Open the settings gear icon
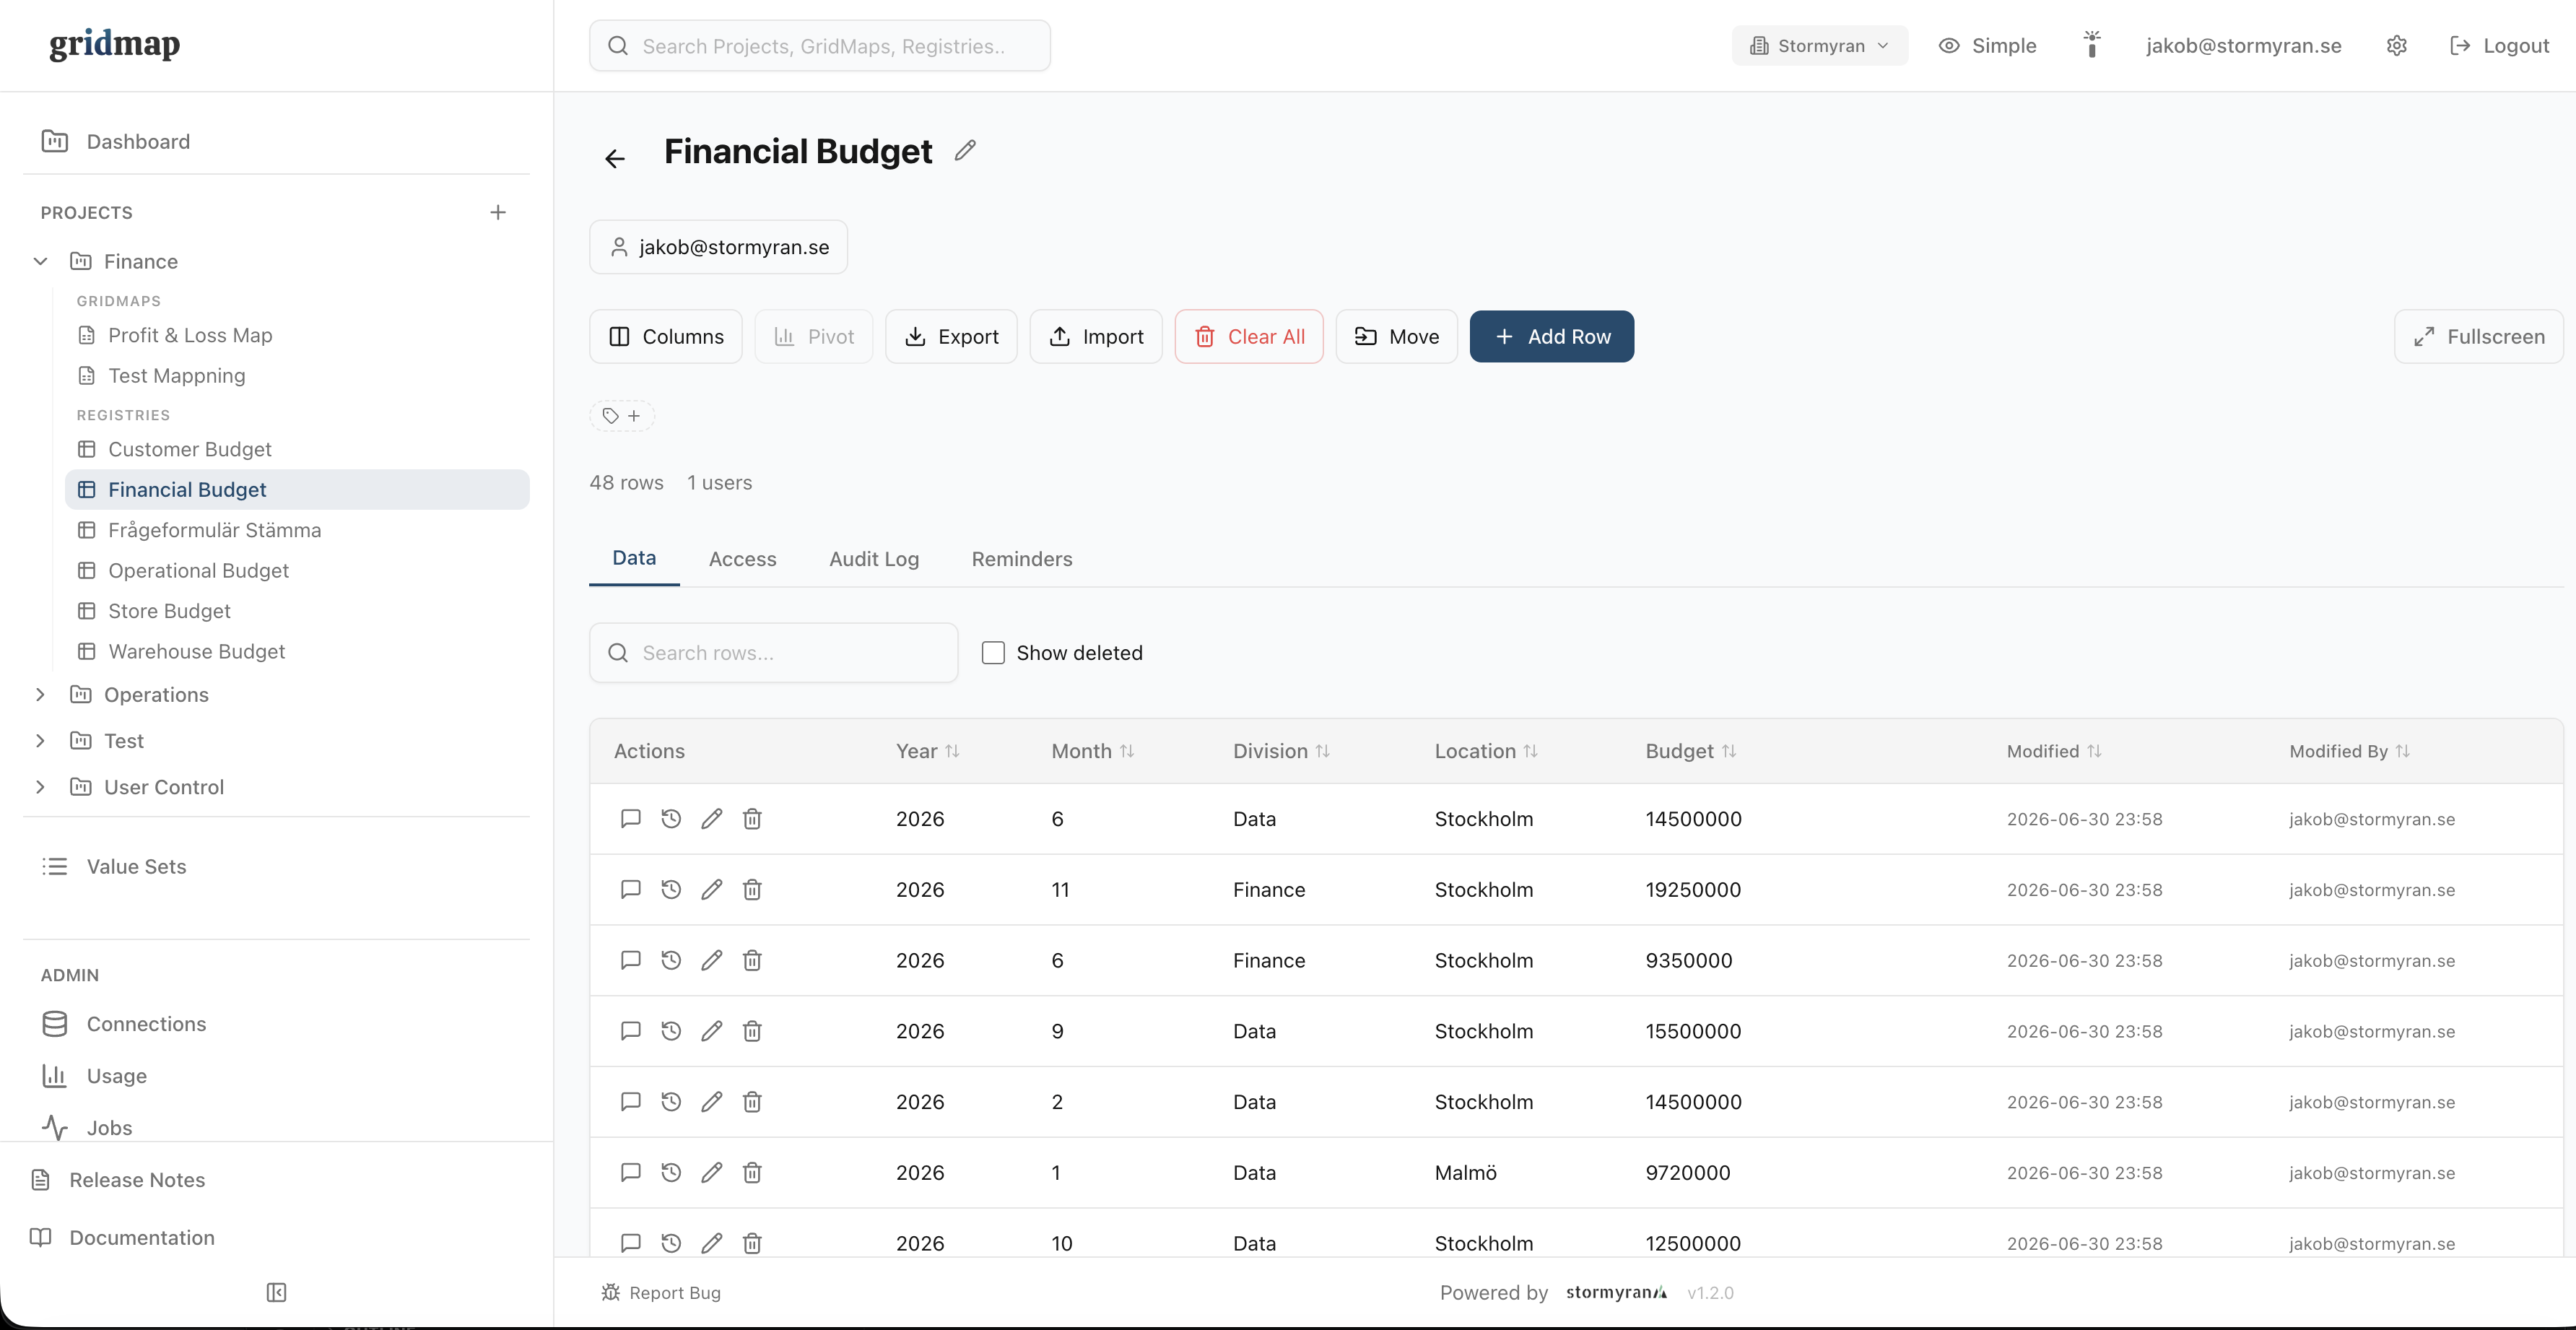This screenshot has width=2576, height=1330. pyautogui.click(x=2397, y=46)
